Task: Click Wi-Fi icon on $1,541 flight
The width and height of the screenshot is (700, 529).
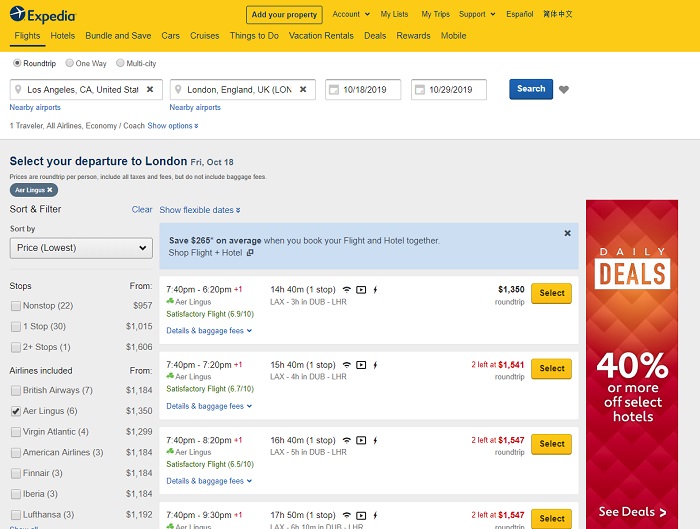Action: click(x=346, y=365)
